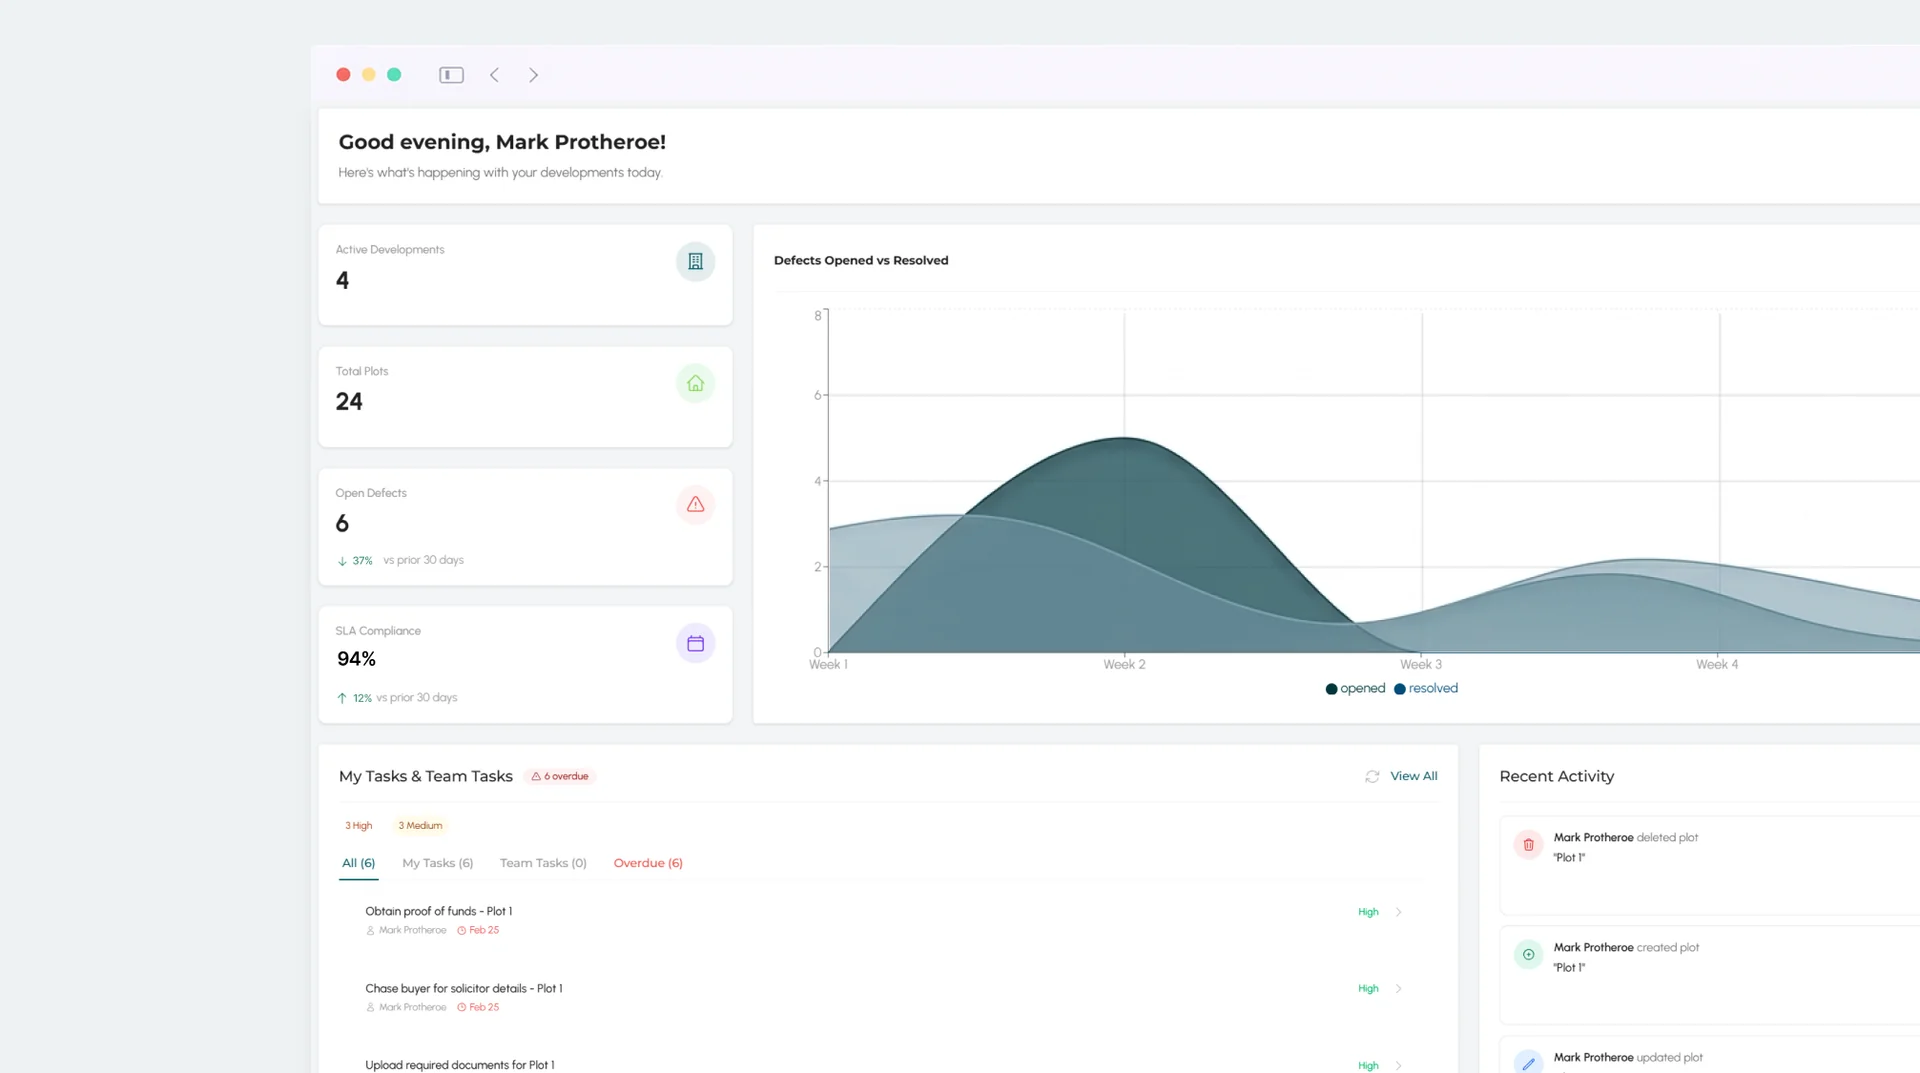Click the SLA Compliance calendar icon
Screen dimensions: 1920x1073
pos(695,643)
